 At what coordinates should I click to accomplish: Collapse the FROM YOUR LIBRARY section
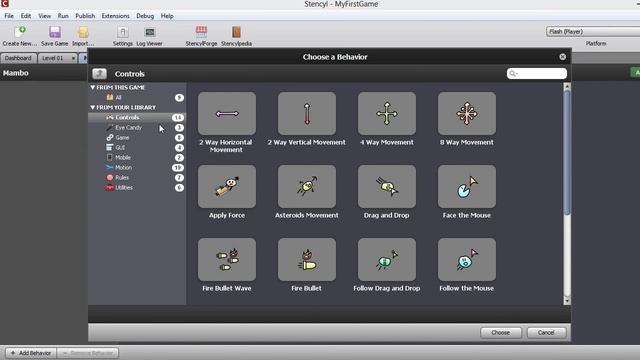(93, 107)
